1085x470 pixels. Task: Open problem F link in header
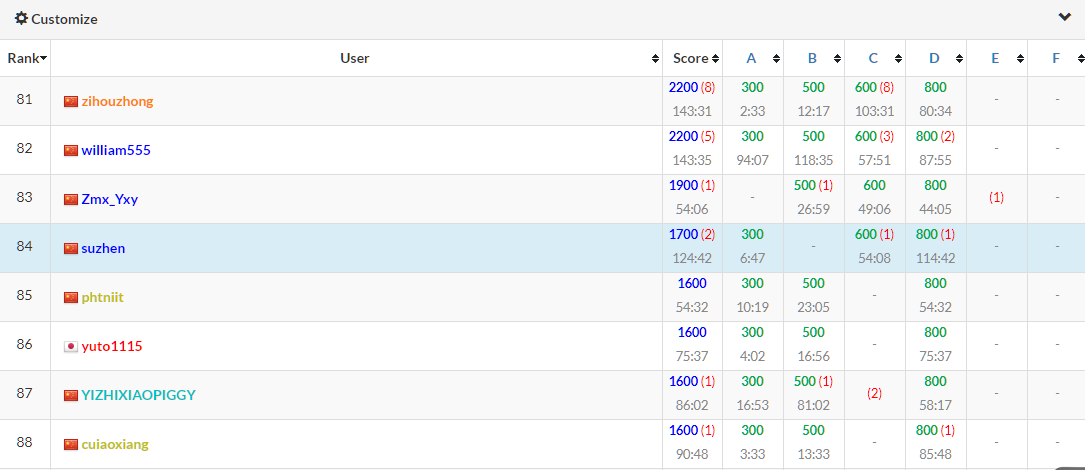(x=1056, y=58)
